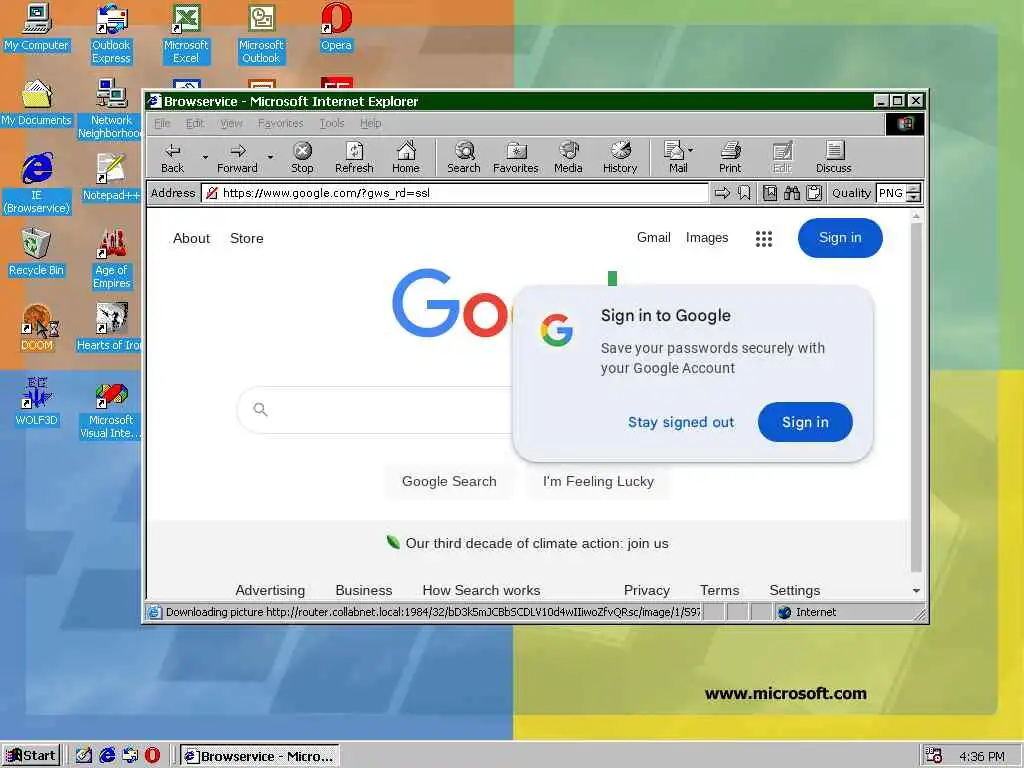Screen dimensions: 1024x768
Task: Select the Age of Empires desktop shortcut
Action: [x=111, y=259]
